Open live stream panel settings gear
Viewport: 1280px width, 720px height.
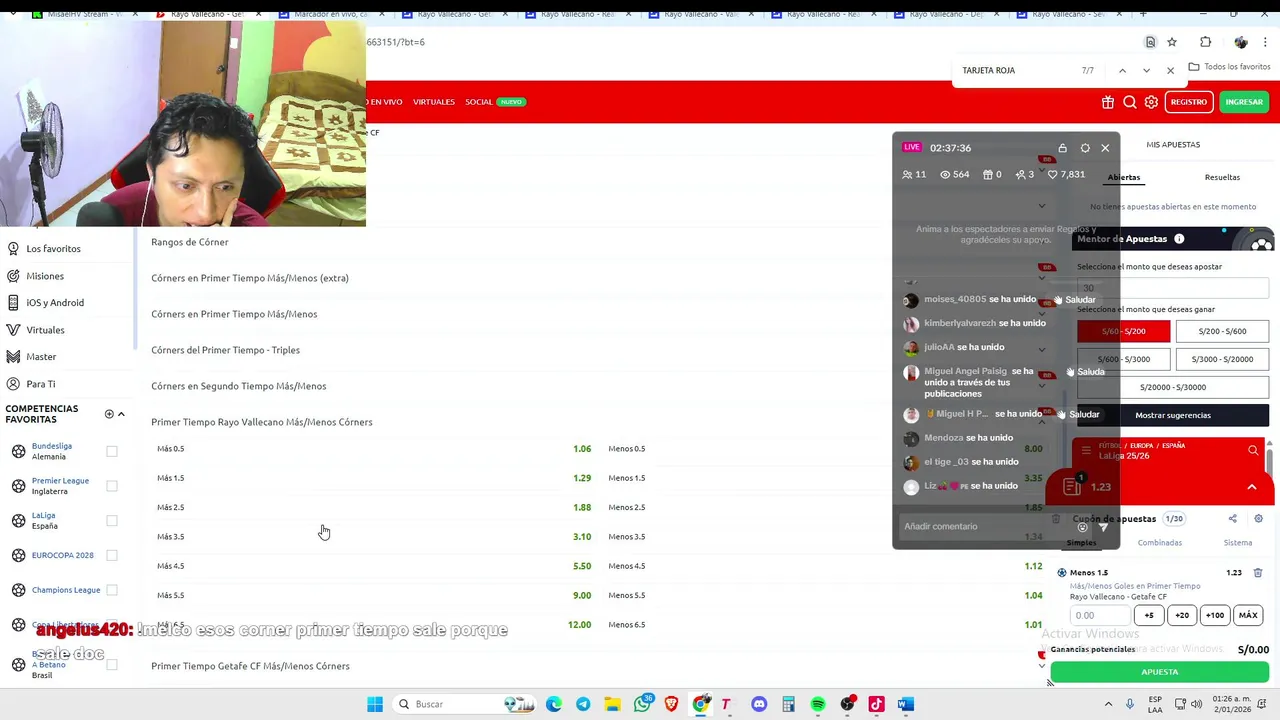pos(1085,148)
